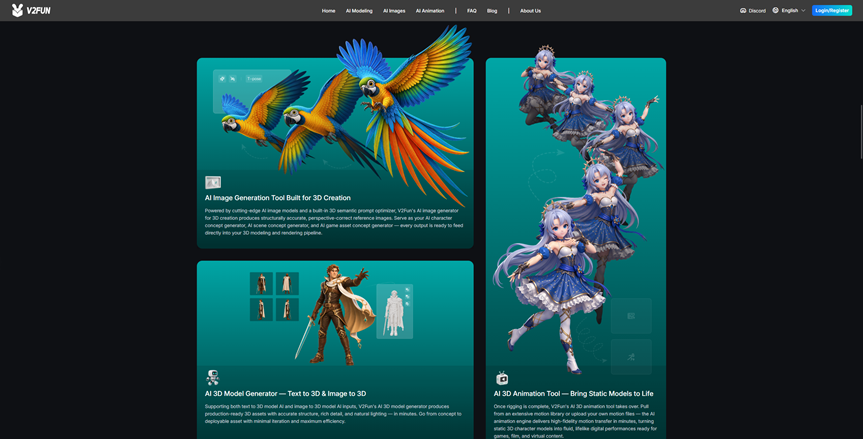Click the running figure motion icon tile
This screenshot has width=863, height=439.
[631, 356]
